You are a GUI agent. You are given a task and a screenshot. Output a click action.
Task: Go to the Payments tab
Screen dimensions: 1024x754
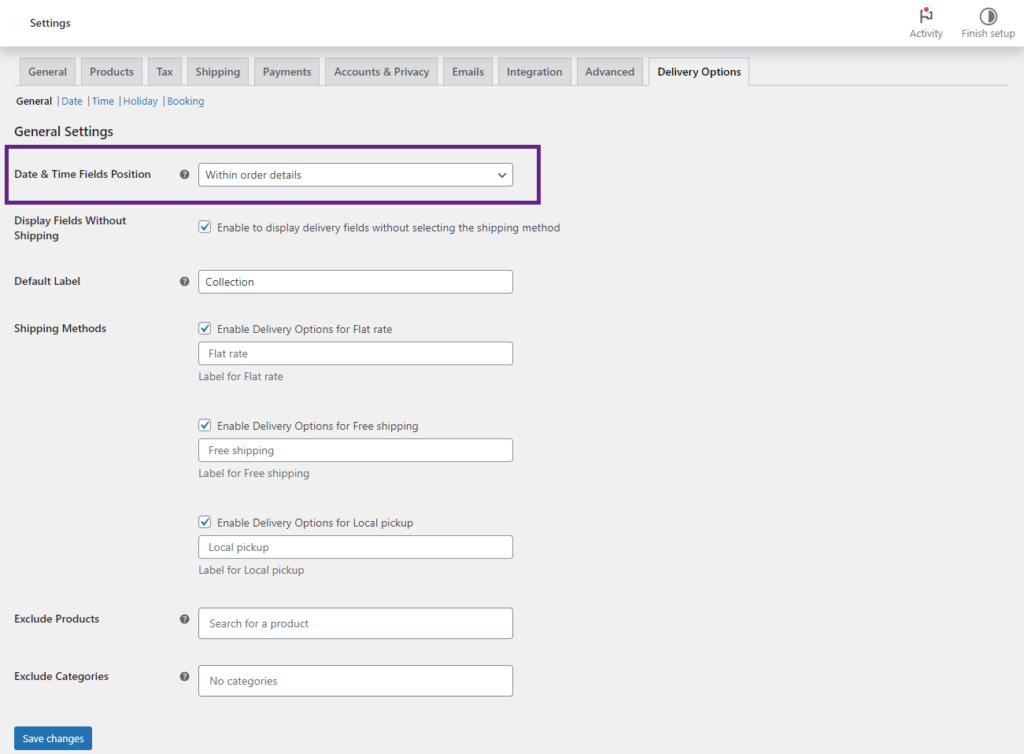[287, 72]
